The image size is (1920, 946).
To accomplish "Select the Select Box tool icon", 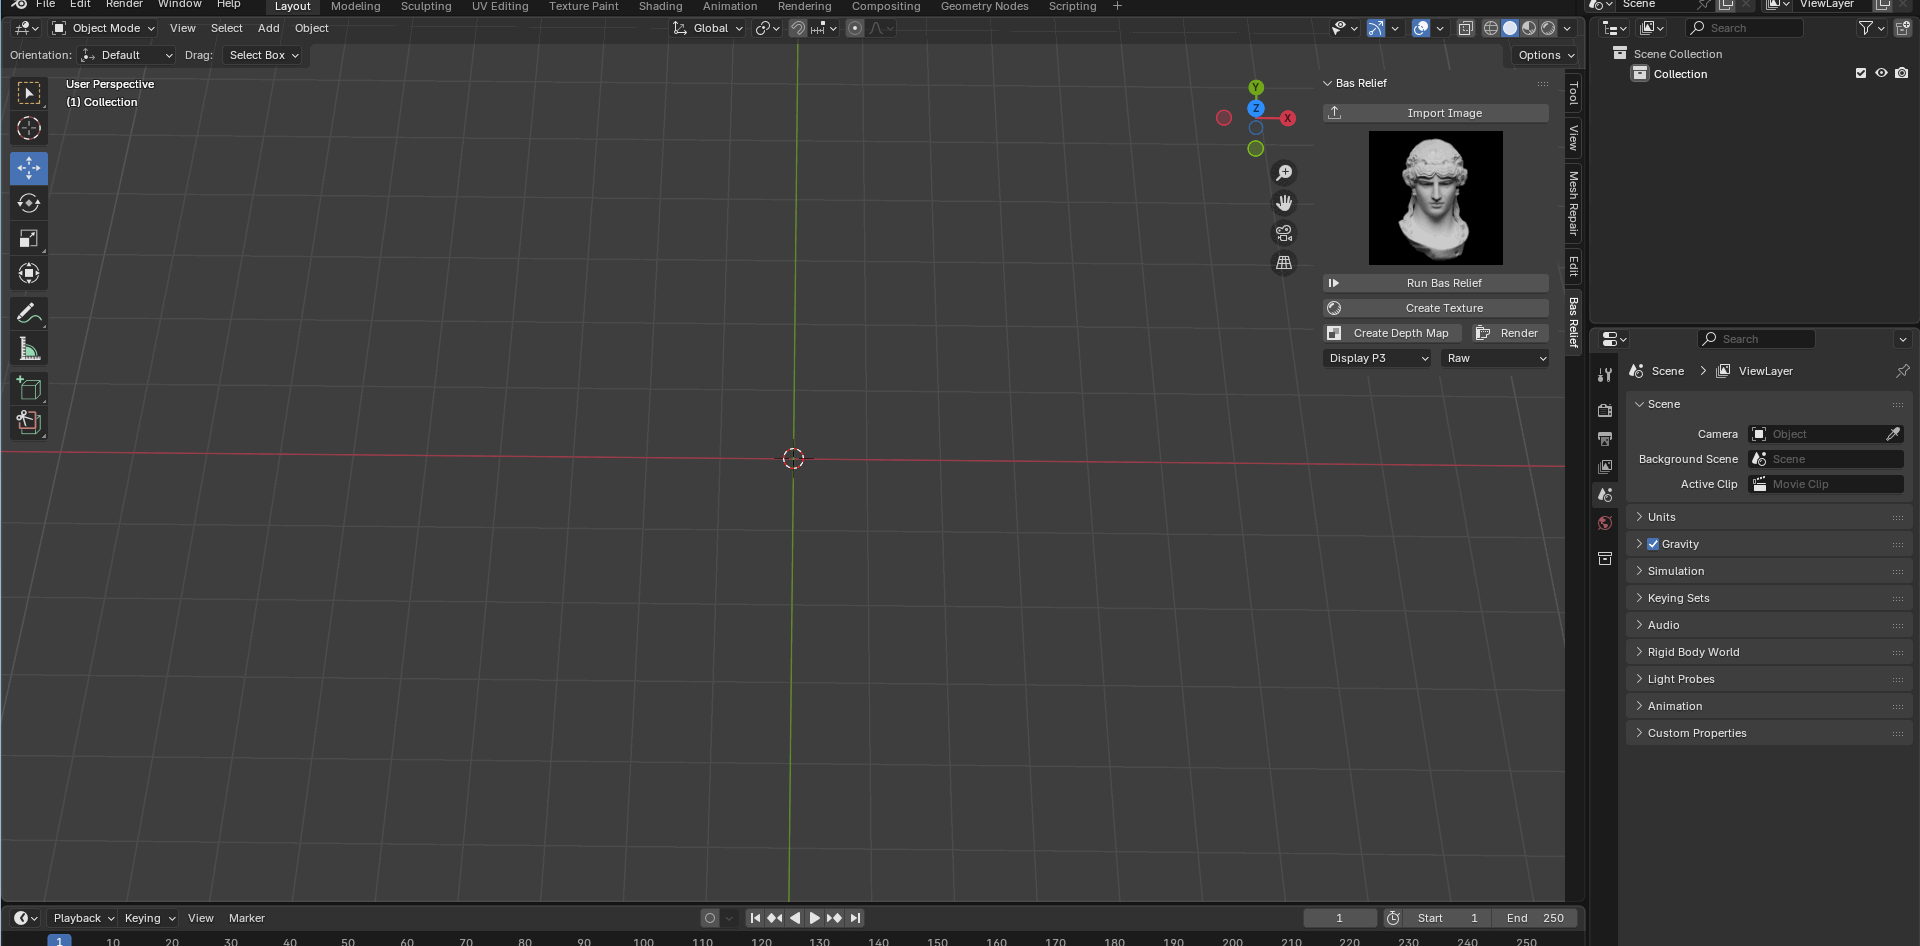I will click(29, 93).
